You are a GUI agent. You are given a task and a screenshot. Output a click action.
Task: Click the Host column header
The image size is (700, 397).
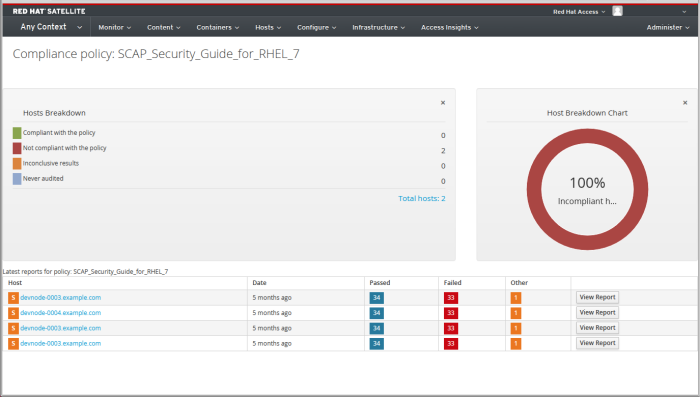pyautogui.click(x=15, y=283)
